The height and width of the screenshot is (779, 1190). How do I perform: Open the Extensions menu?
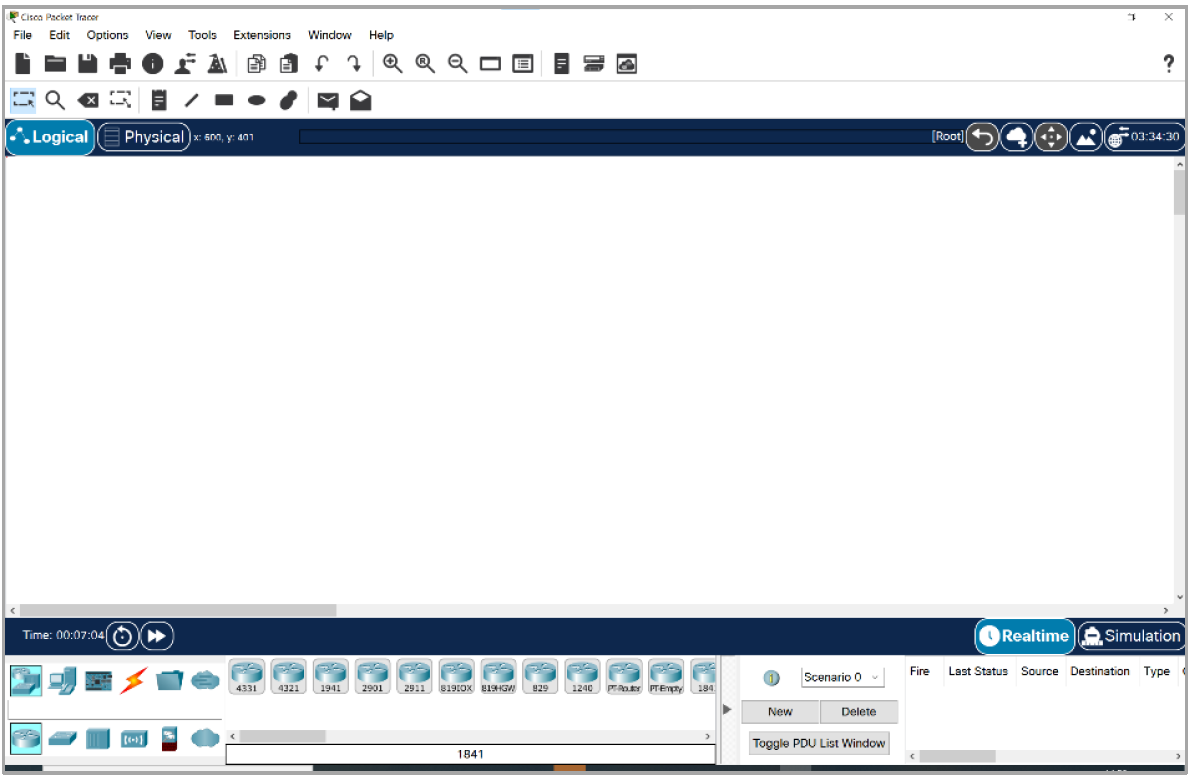pyautogui.click(x=262, y=35)
